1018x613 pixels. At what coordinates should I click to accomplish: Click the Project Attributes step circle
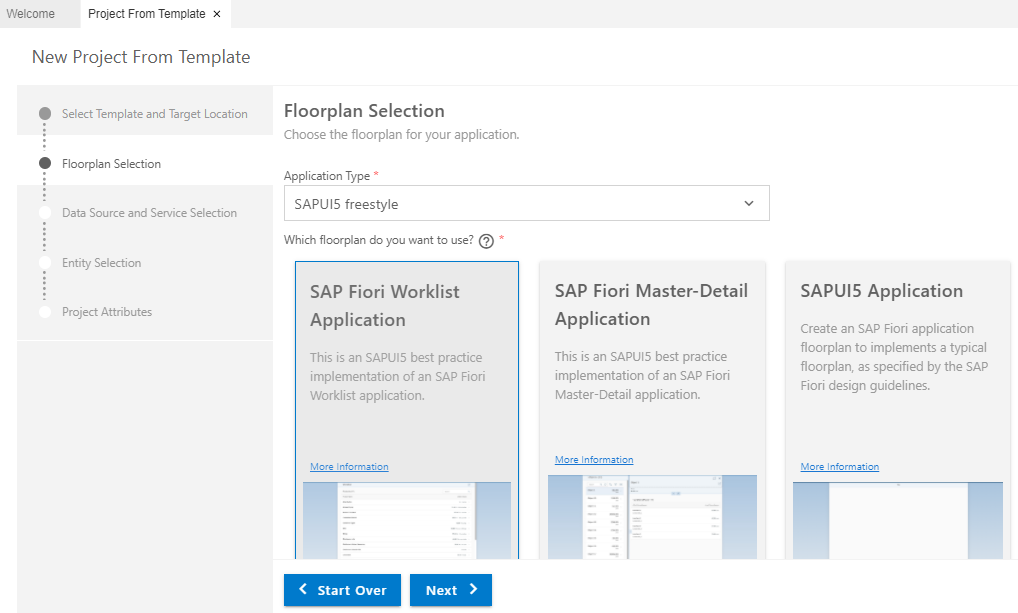pos(45,312)
